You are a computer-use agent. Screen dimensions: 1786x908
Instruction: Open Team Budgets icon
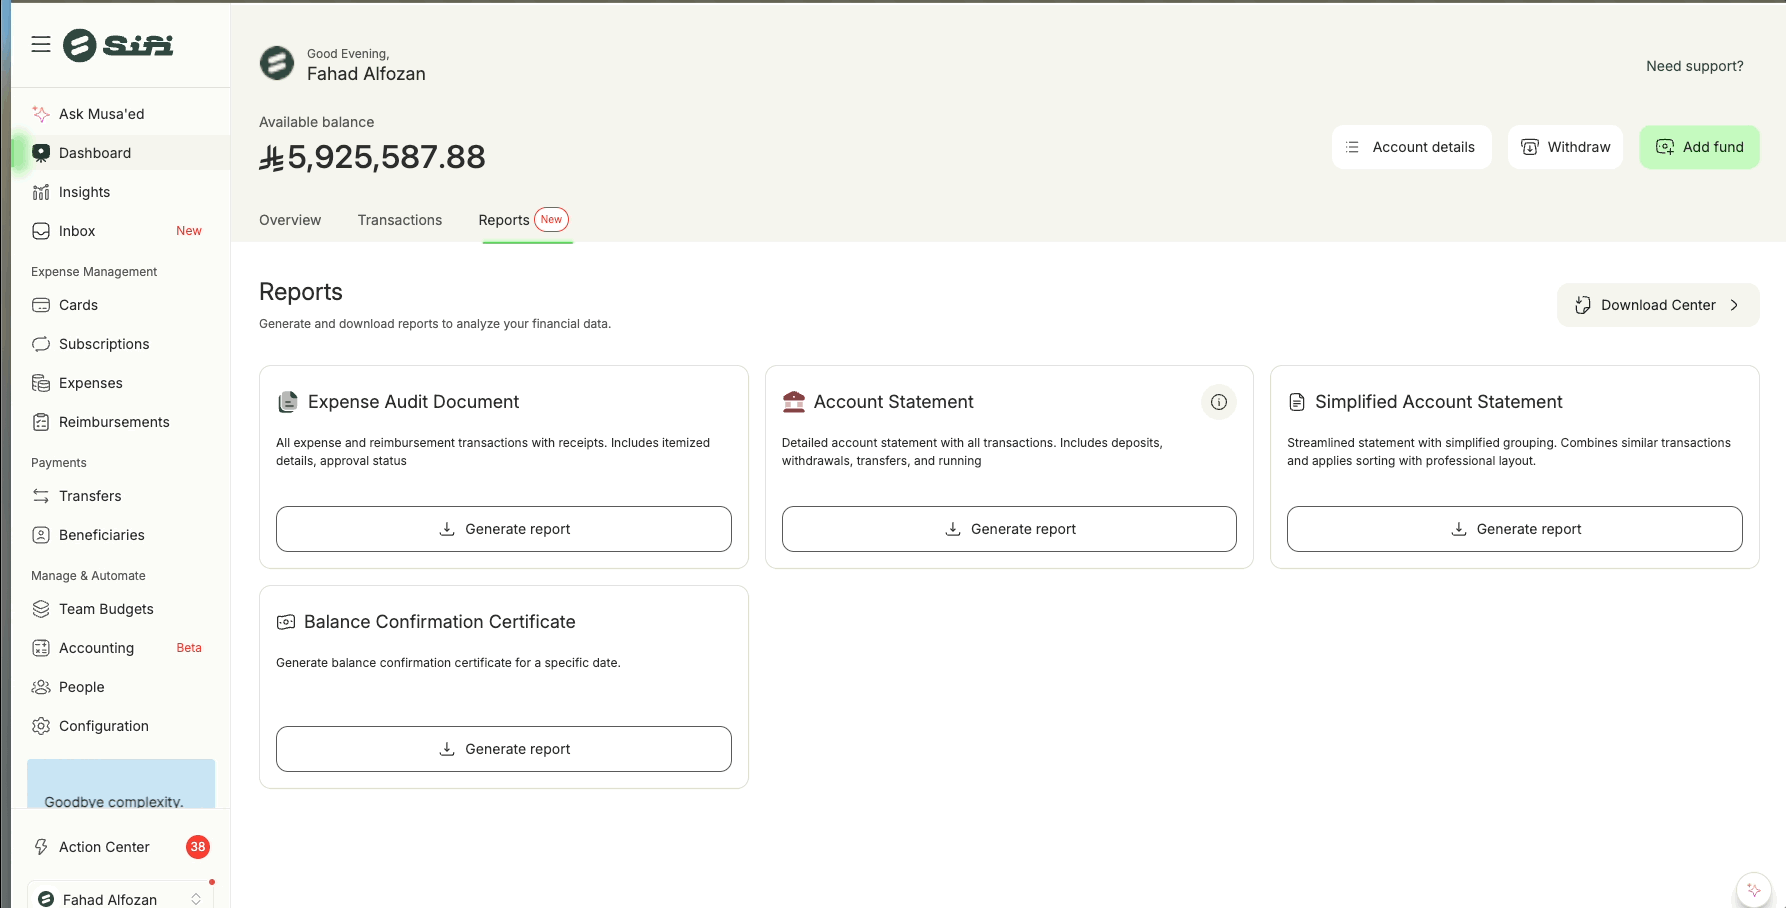(x=41, y=609)
